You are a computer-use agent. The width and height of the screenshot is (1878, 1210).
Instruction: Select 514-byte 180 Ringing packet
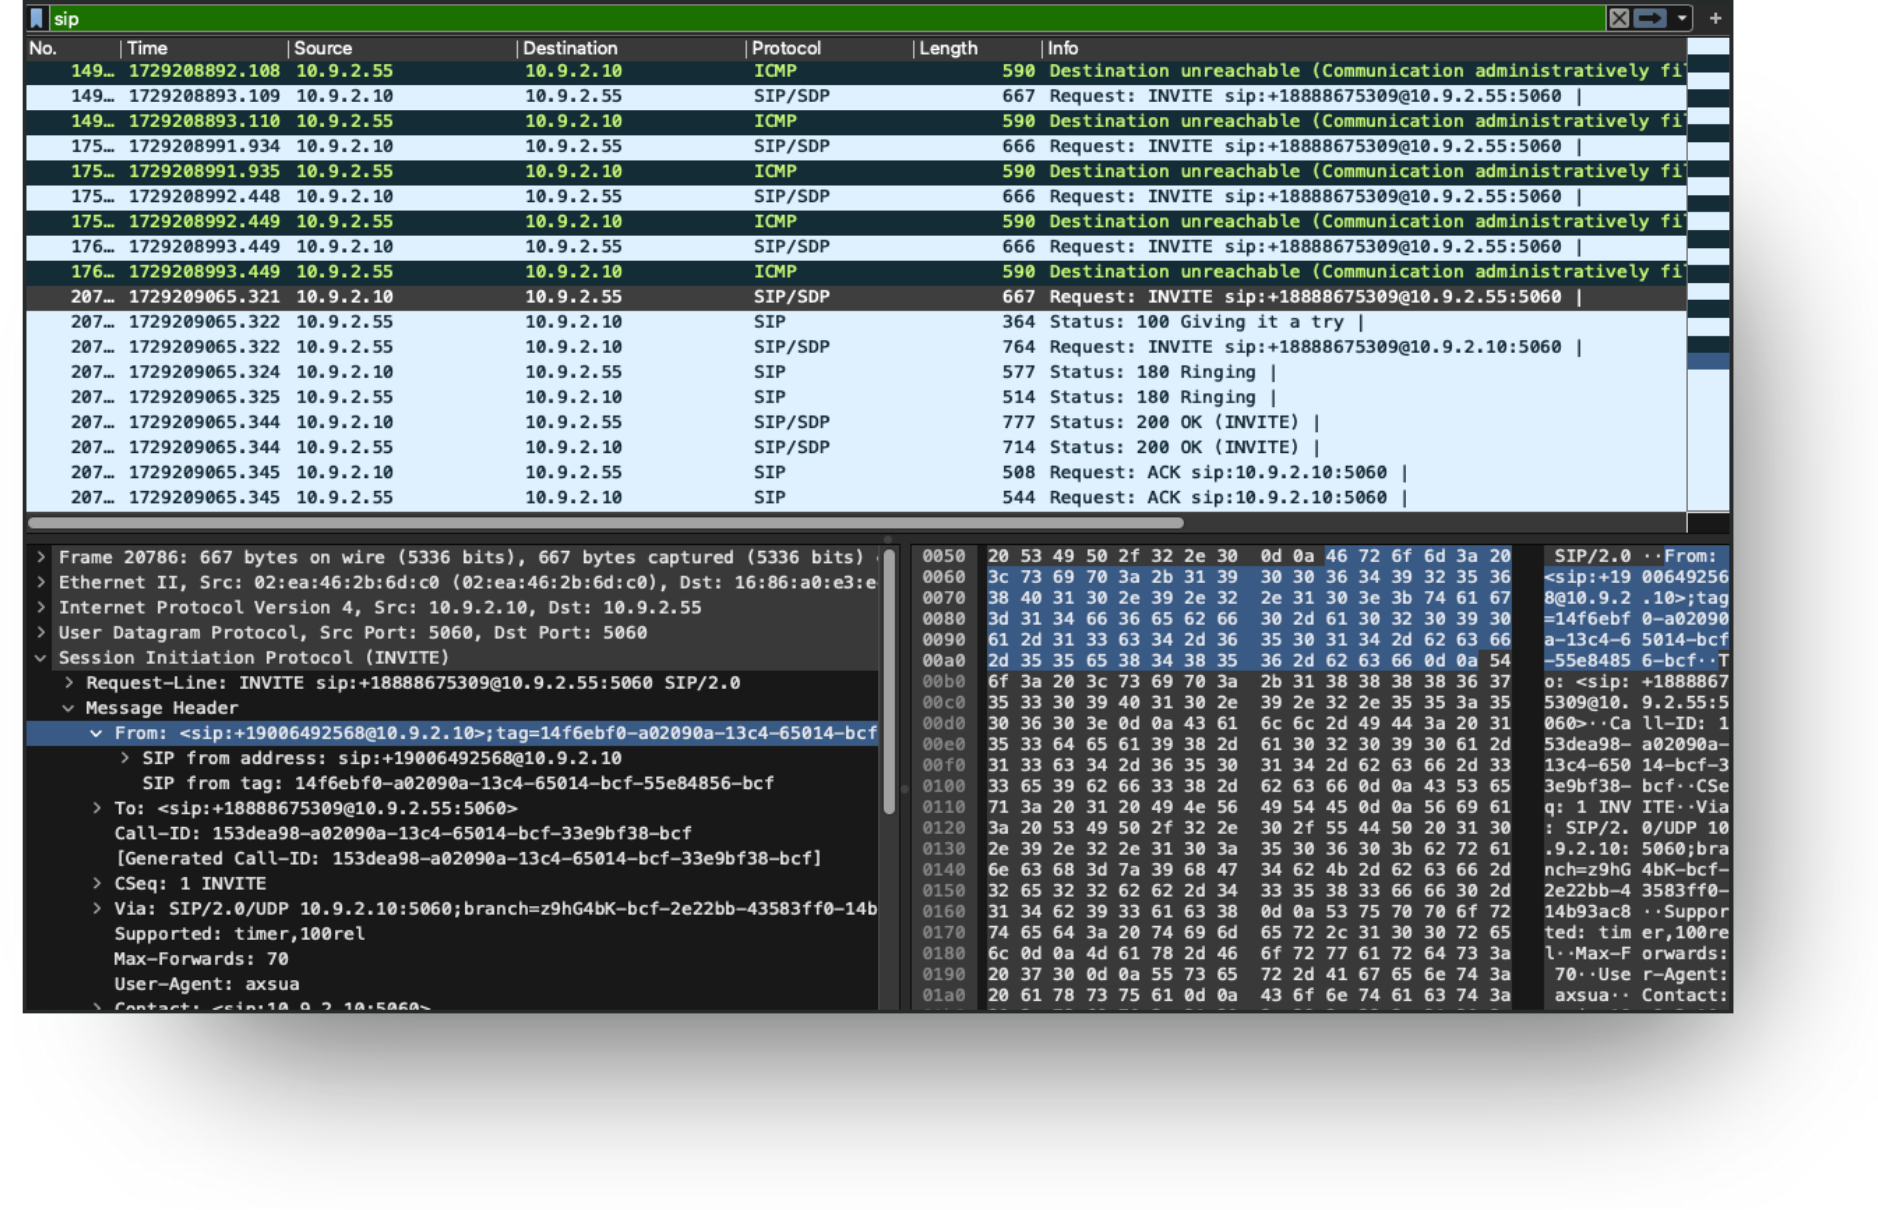(x=855, y=397)
